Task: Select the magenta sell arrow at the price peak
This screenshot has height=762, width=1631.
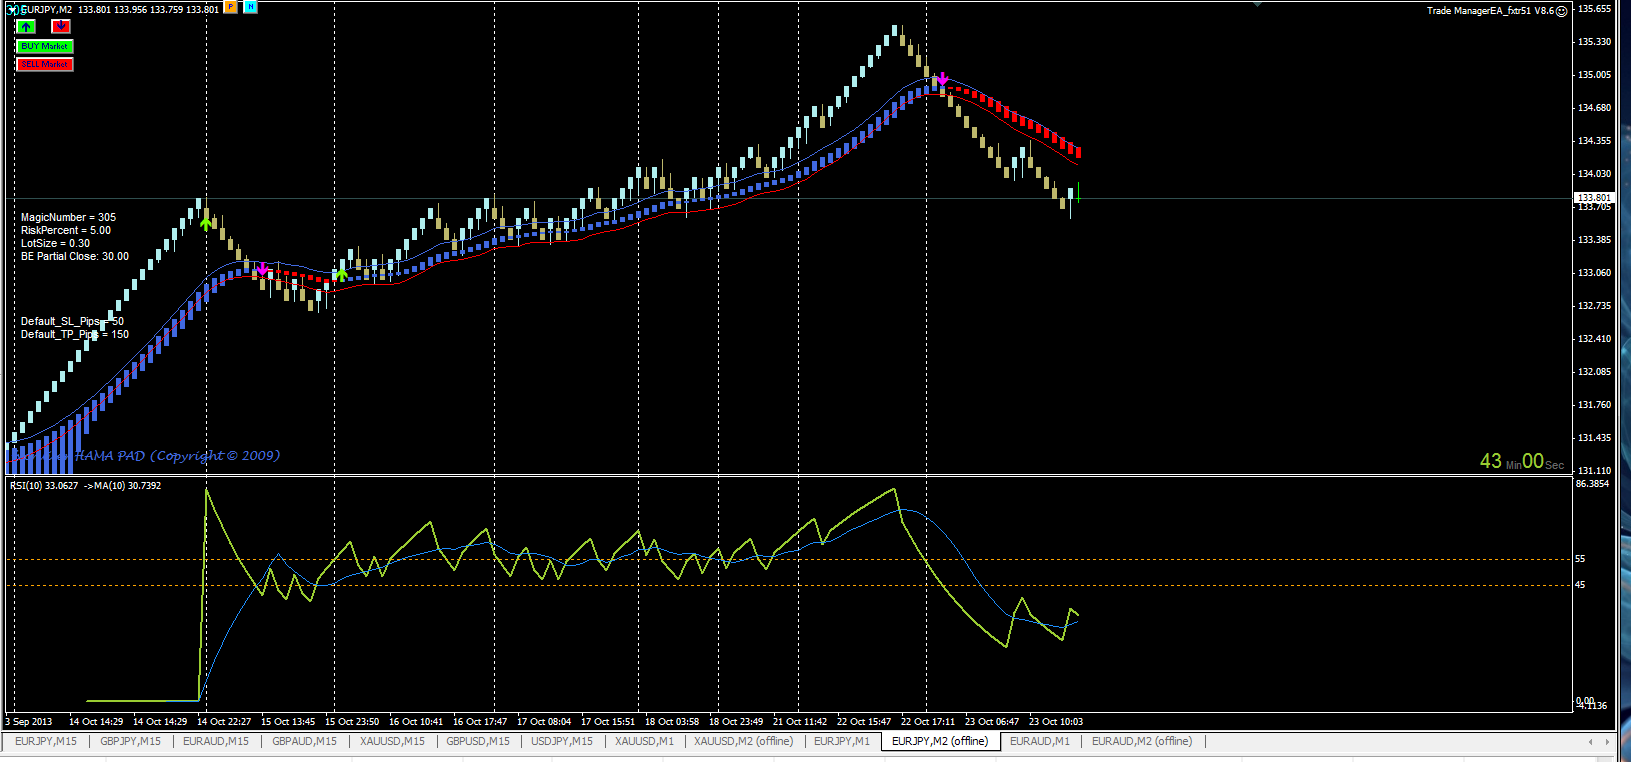Action: click(942, 78)
